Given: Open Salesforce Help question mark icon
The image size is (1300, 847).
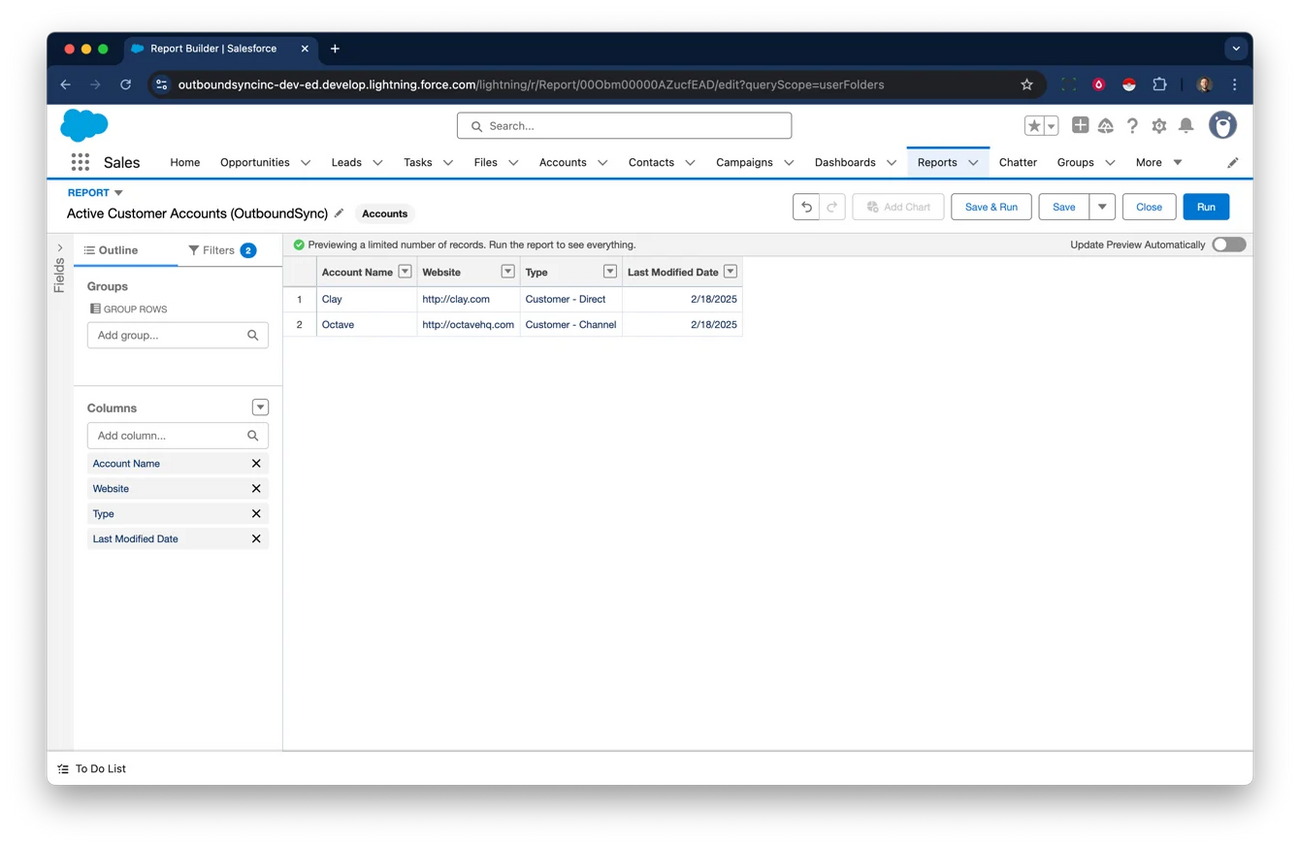Looking at the screenshot, I should (x=1131, y=125).
